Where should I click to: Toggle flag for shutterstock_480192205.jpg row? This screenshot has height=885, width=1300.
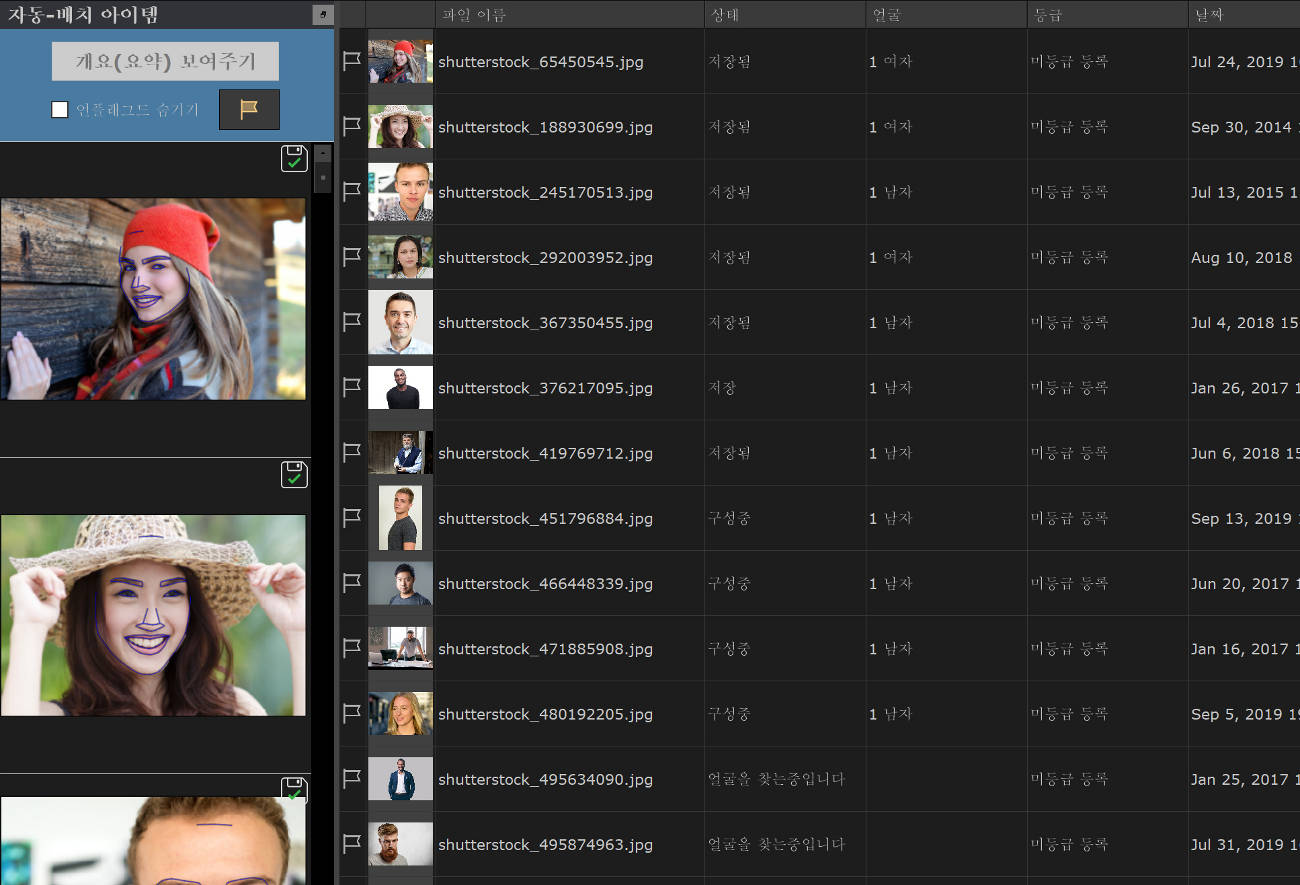click(352, 713)
